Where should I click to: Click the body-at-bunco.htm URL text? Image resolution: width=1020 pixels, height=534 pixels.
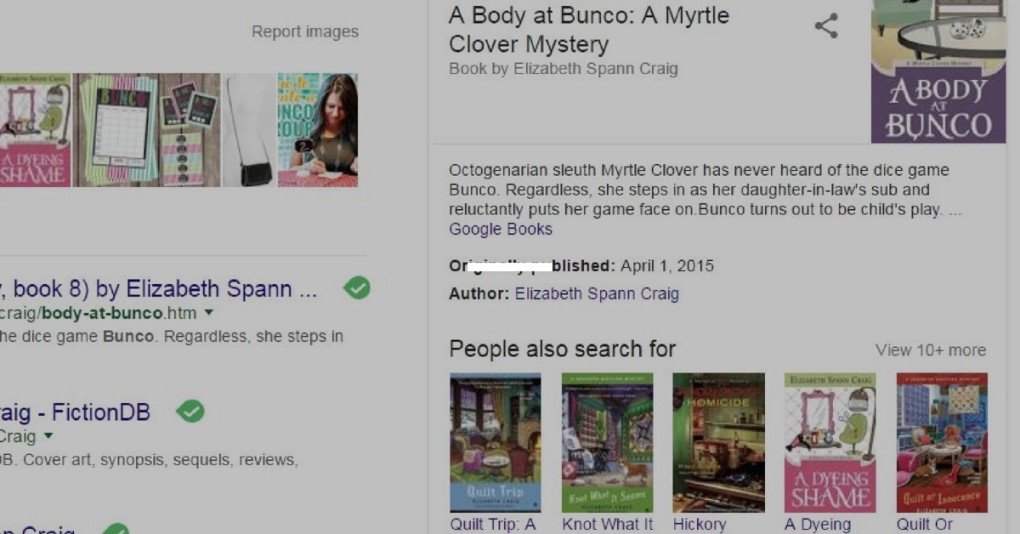tap(98, 313)
